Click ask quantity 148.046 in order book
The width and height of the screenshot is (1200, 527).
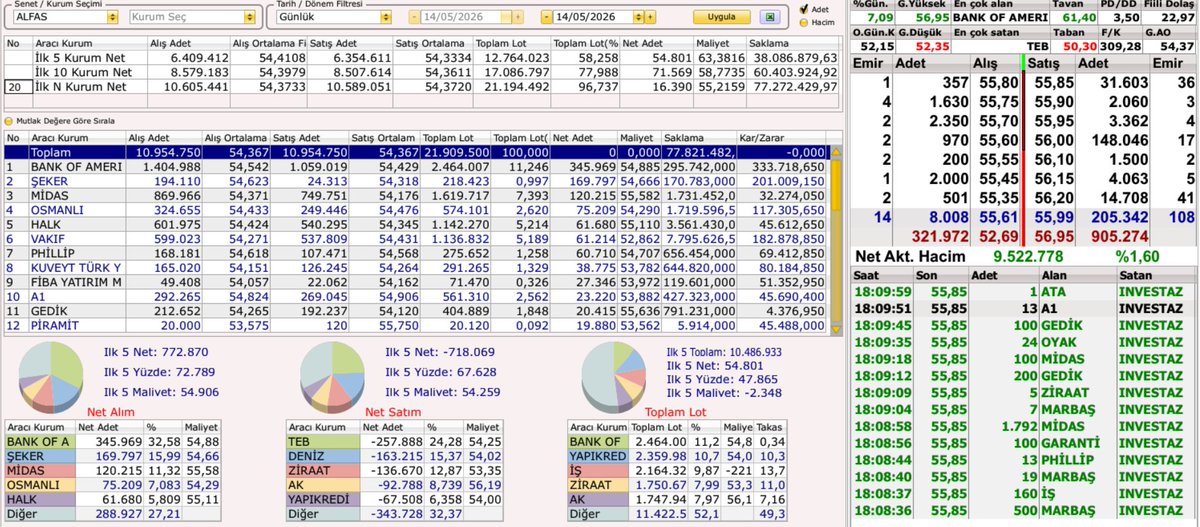coord(1122,141)
